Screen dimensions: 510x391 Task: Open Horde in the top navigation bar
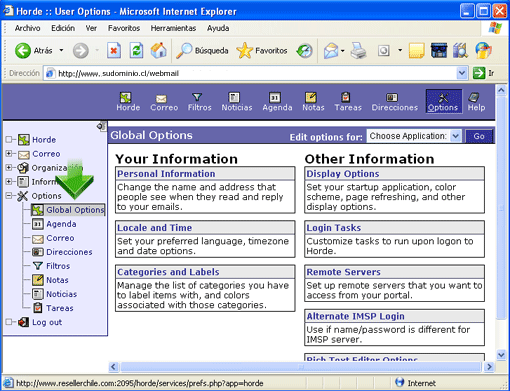128,102
